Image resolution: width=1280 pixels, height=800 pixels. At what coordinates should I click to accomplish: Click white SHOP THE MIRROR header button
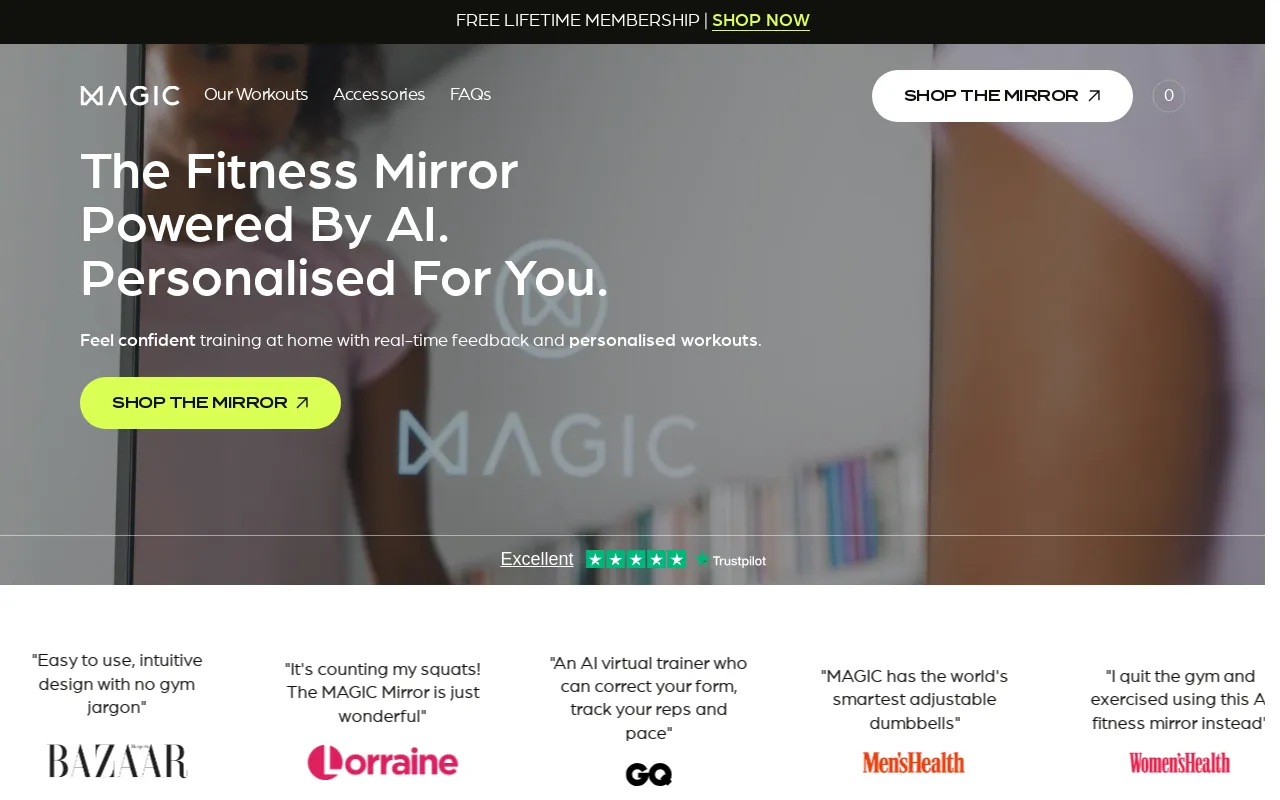coord(1002,96)
